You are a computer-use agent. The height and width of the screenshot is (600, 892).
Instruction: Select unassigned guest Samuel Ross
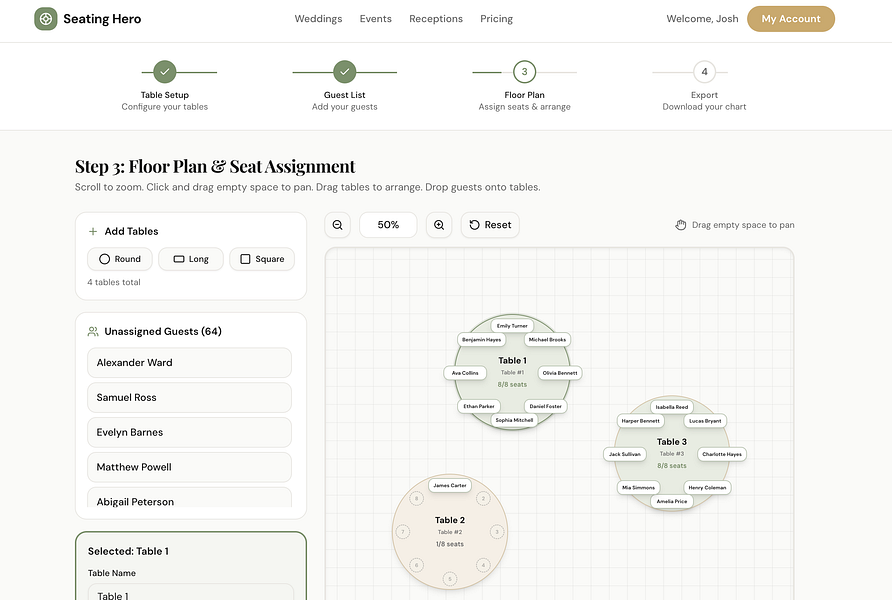(189, 398)
